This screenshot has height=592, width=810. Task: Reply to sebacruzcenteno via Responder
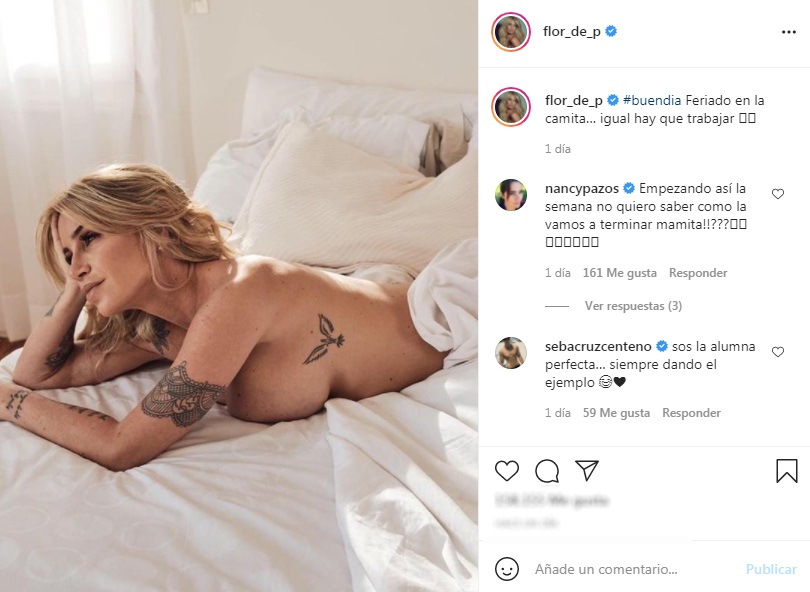point(691,413)
